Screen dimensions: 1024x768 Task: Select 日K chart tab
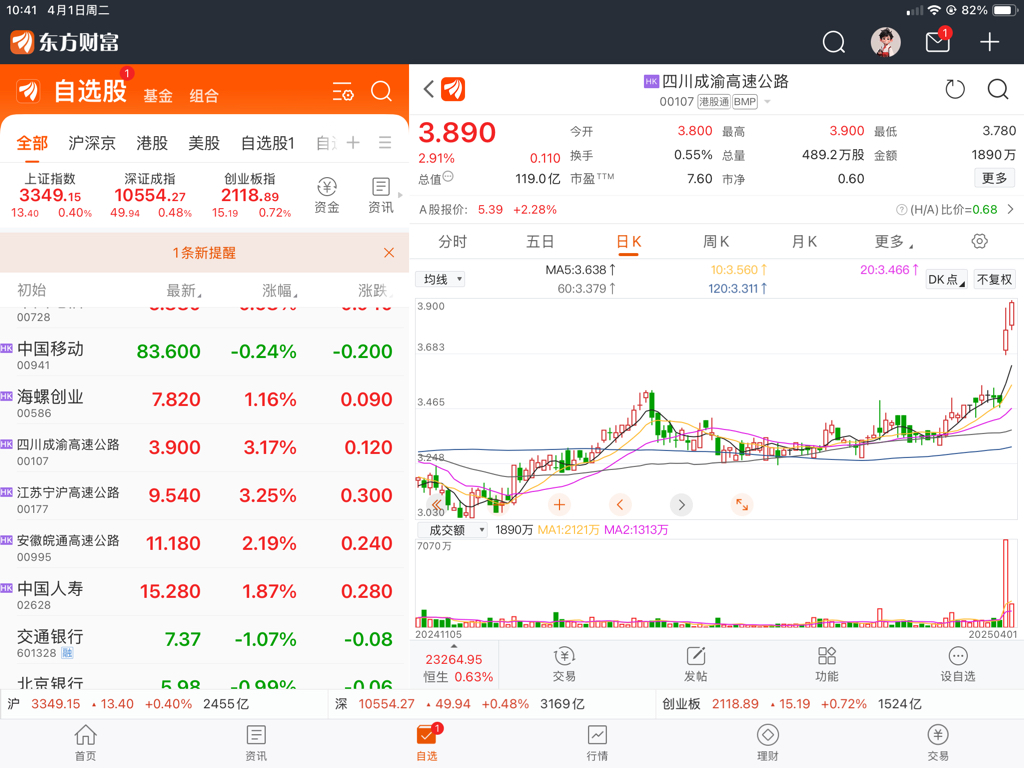[628, 242]
